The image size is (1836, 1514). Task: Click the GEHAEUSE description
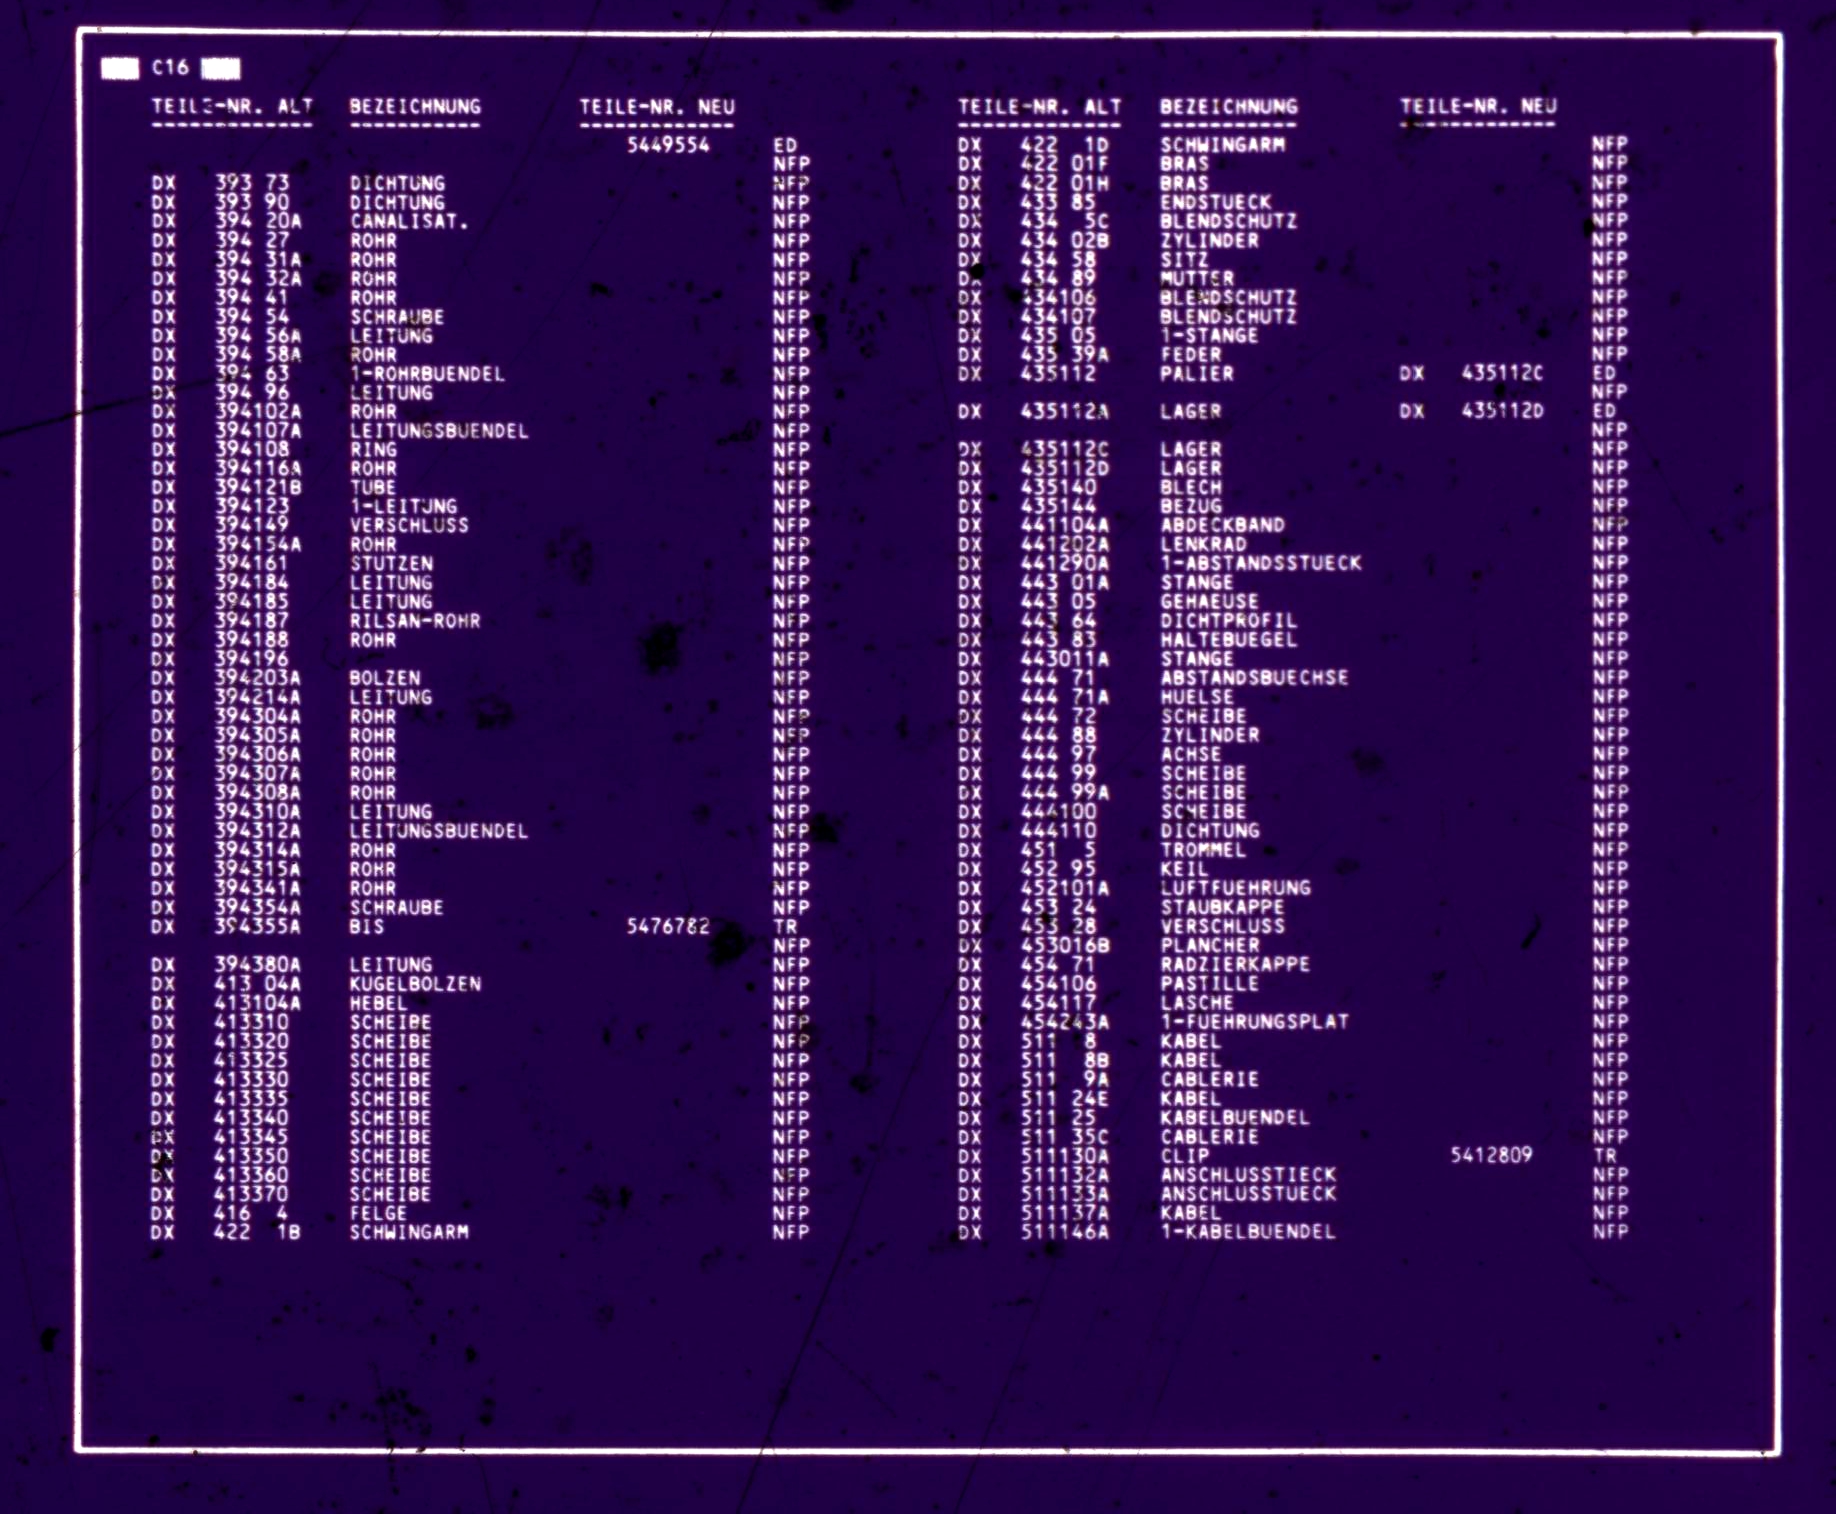coord(1209,602)
